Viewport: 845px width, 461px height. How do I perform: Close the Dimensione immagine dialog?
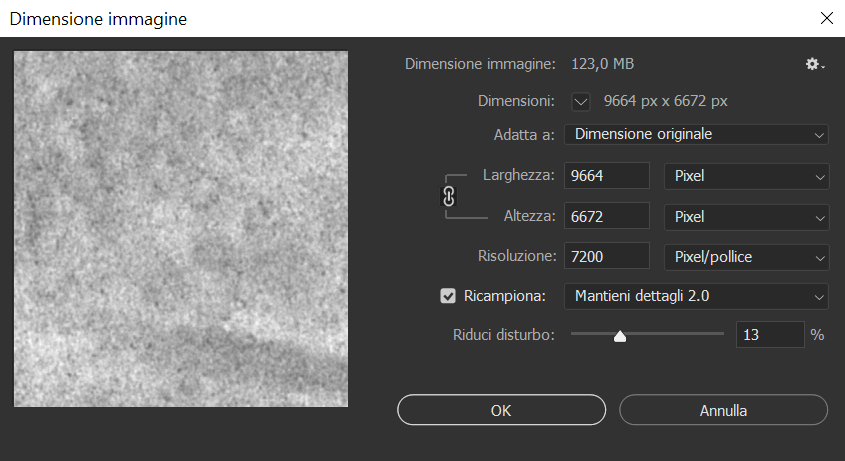pyautogui.click(x=826, y=18)
